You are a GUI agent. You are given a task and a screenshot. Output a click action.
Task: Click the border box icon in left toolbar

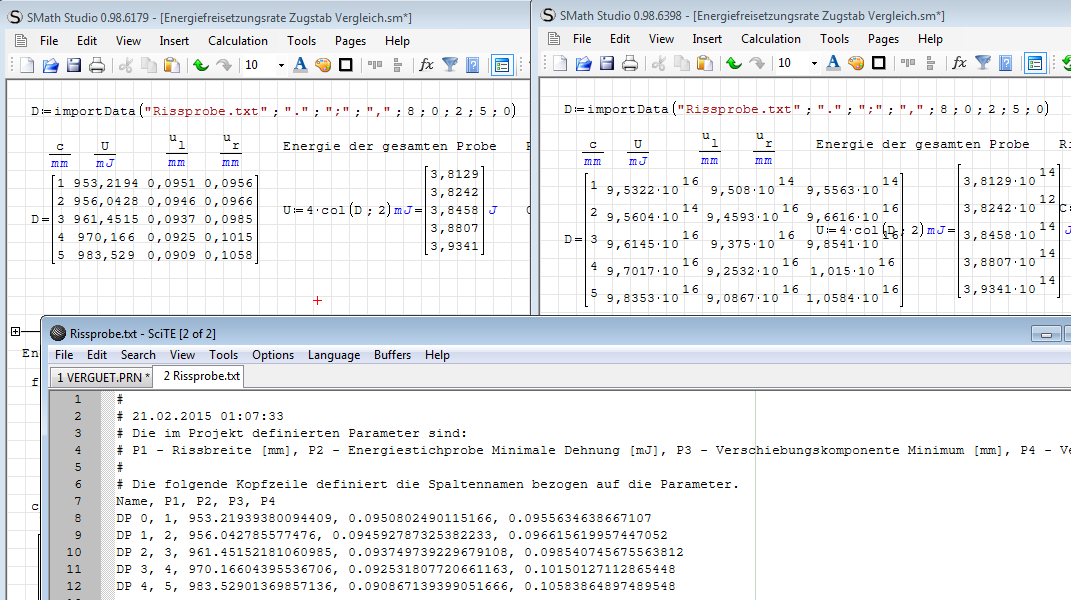click(345, 65)
